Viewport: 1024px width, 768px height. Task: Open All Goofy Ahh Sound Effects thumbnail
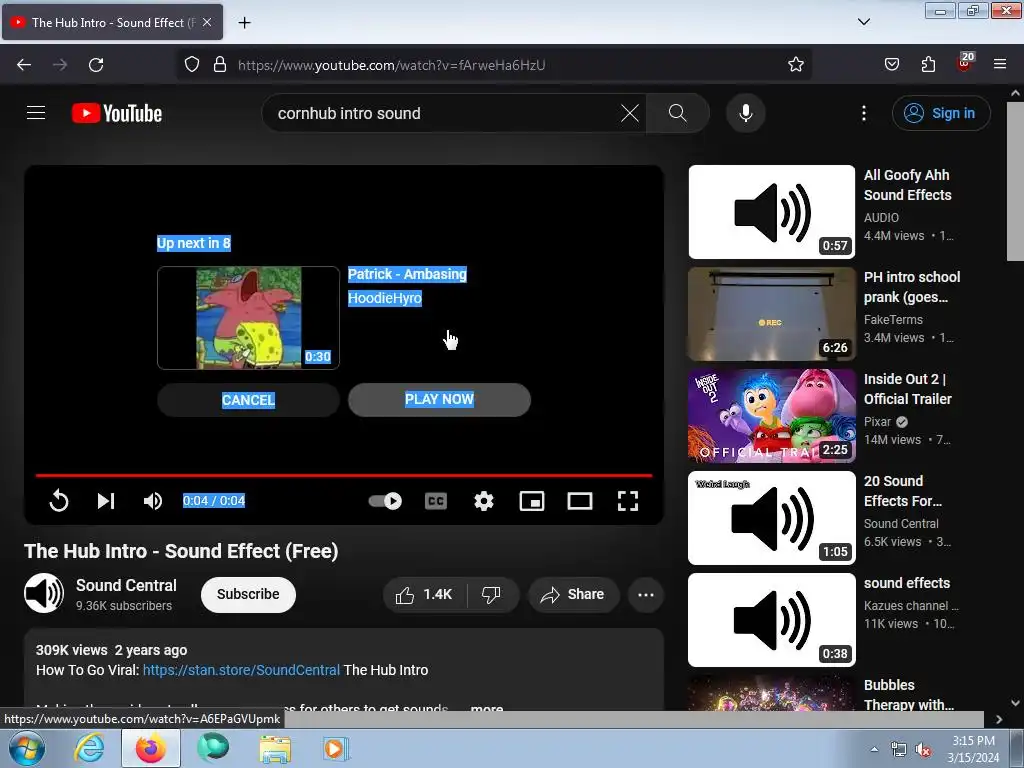point(771,212)
